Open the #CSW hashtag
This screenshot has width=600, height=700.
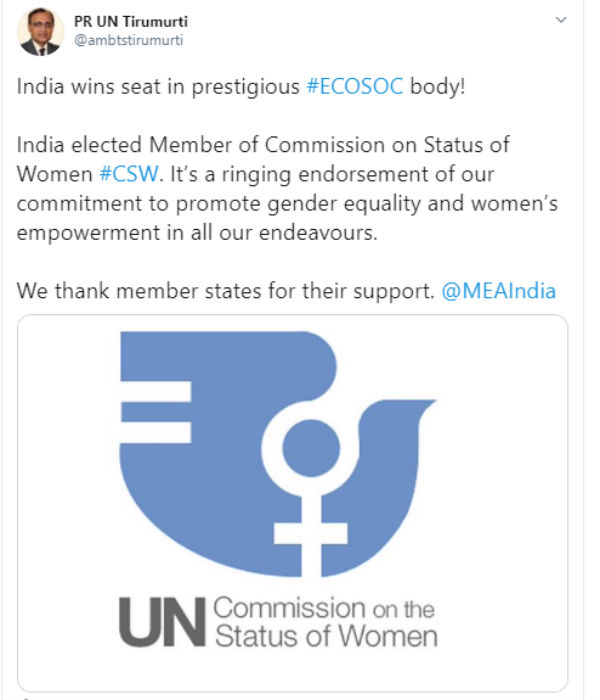point(129,174)
